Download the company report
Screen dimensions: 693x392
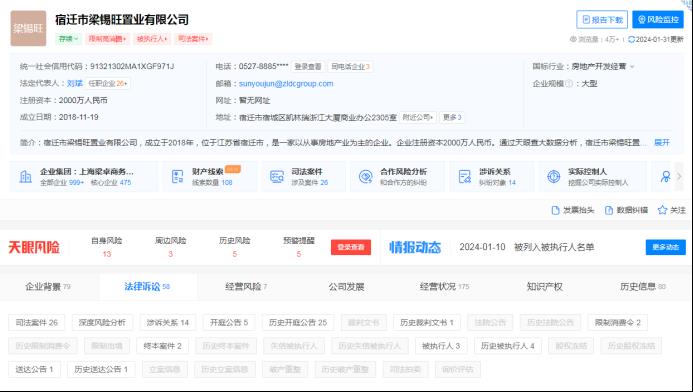tap(602, 20)
